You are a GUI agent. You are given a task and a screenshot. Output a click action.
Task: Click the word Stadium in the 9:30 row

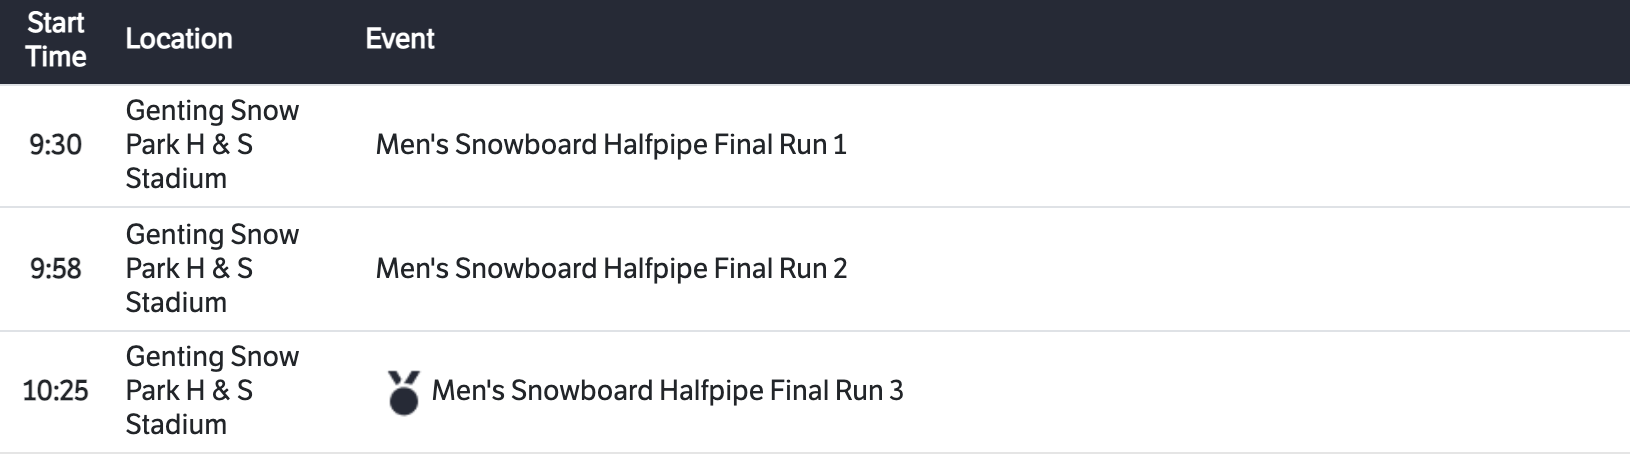click(176, 179)
